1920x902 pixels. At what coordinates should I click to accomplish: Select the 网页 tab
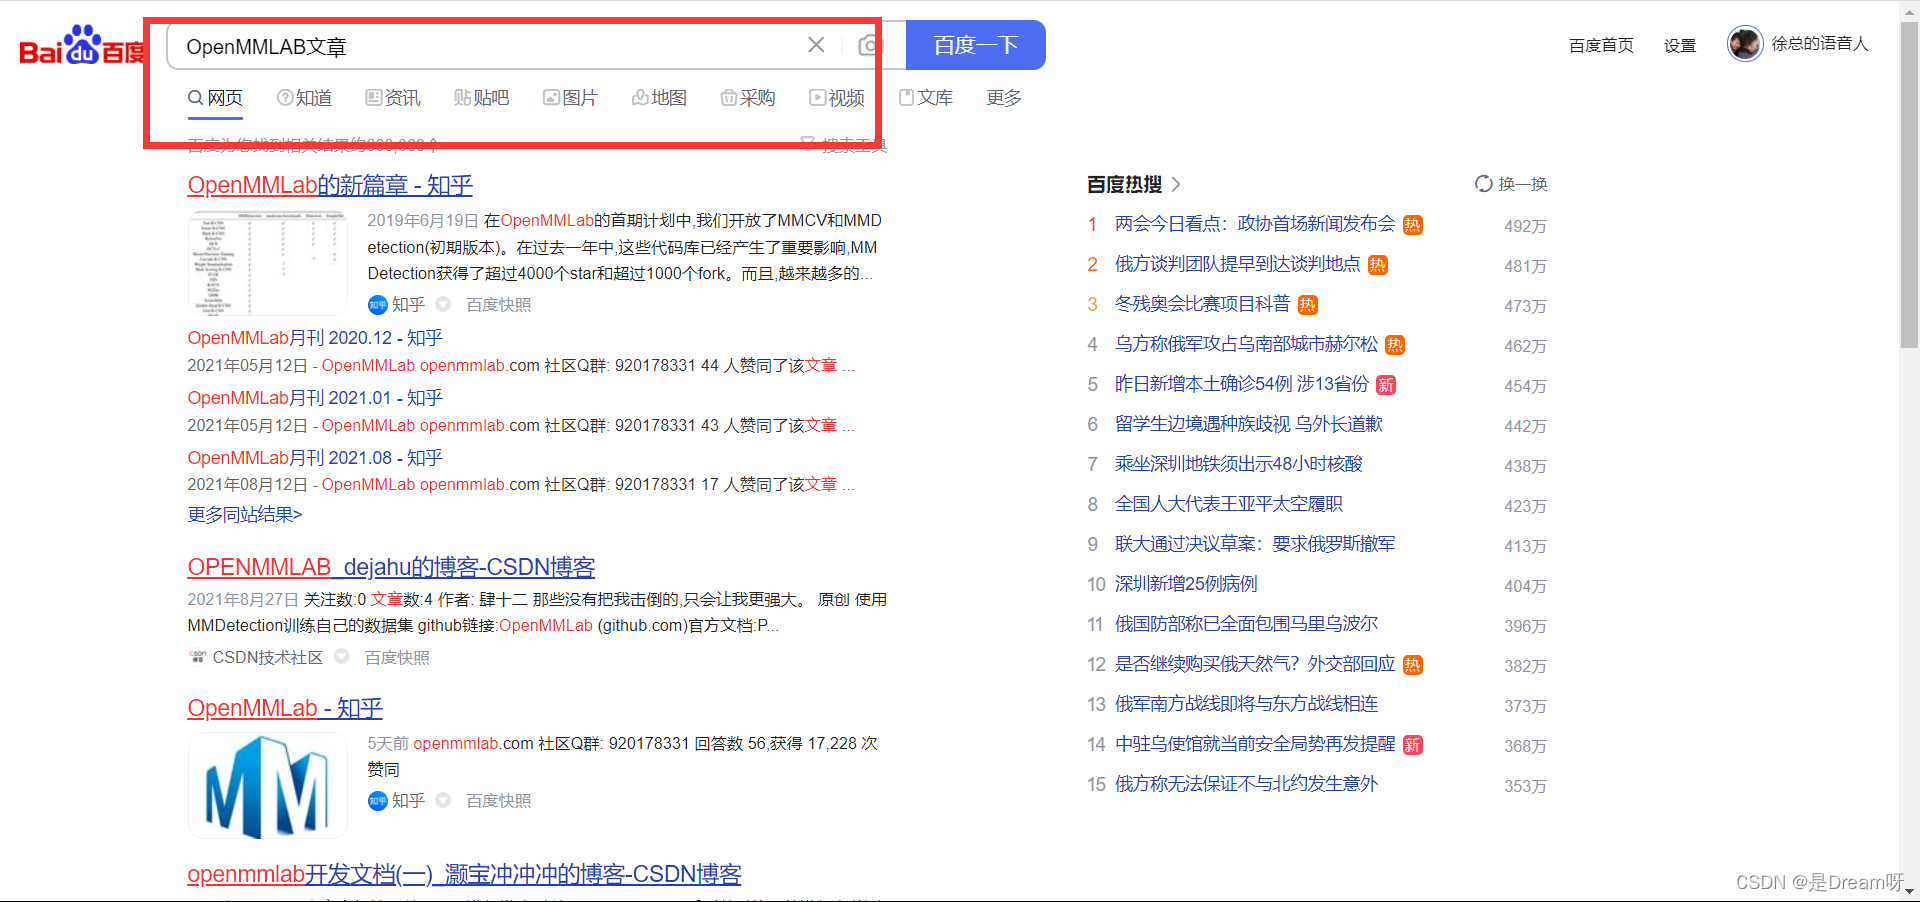215,98
